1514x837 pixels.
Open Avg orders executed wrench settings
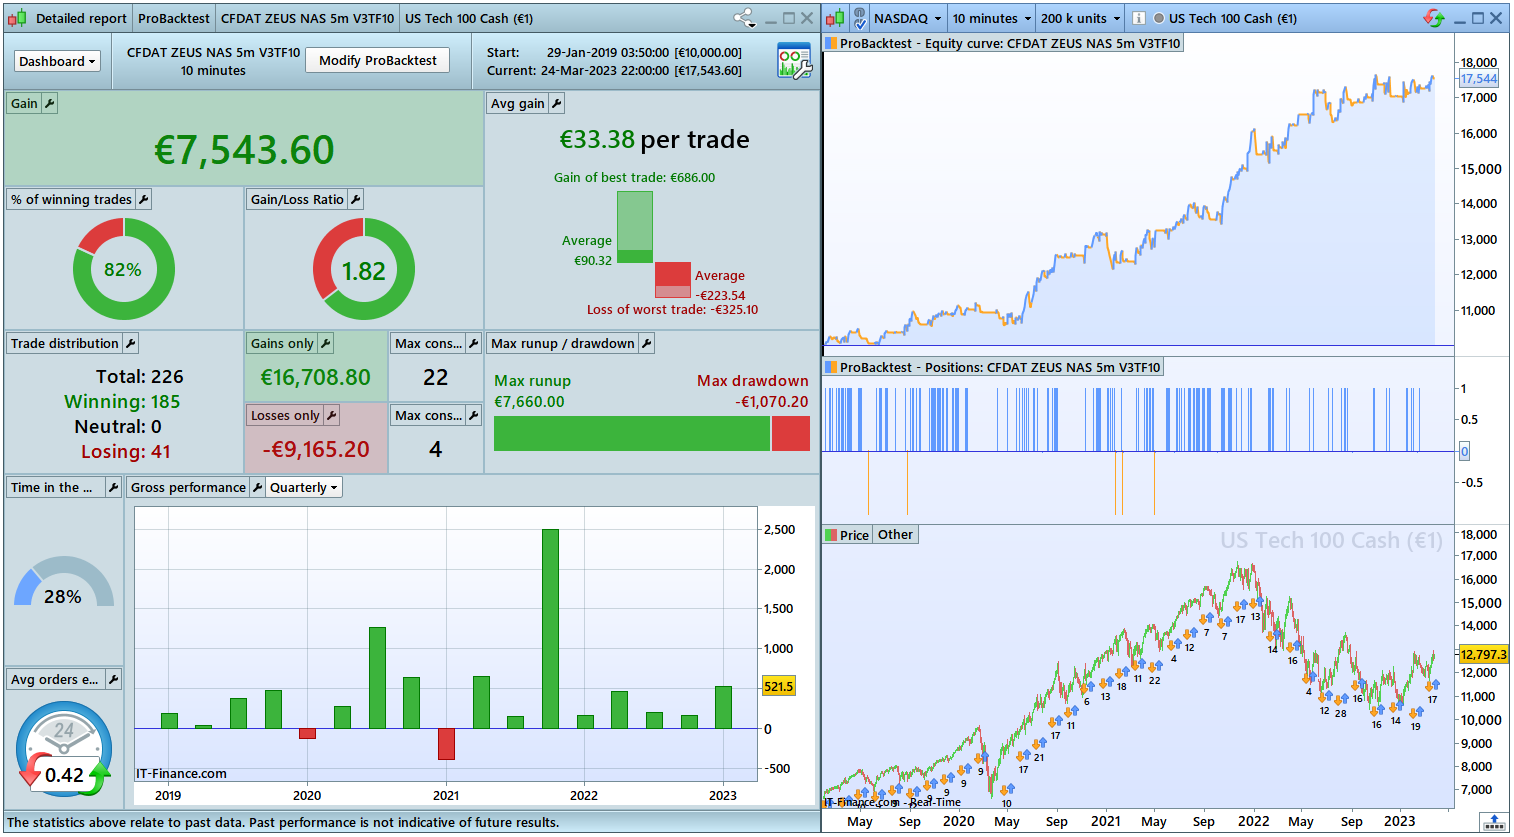[x=113, y=679]
